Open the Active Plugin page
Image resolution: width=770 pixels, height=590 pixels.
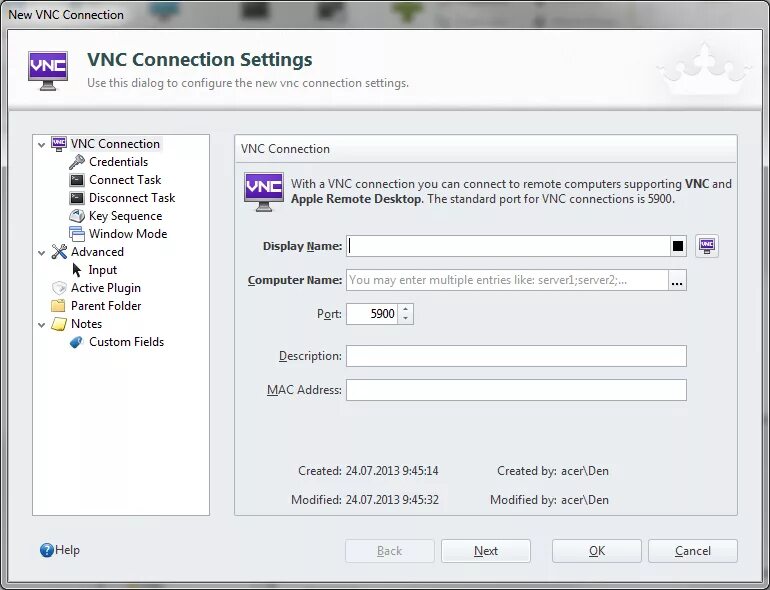tap(106, 288)
